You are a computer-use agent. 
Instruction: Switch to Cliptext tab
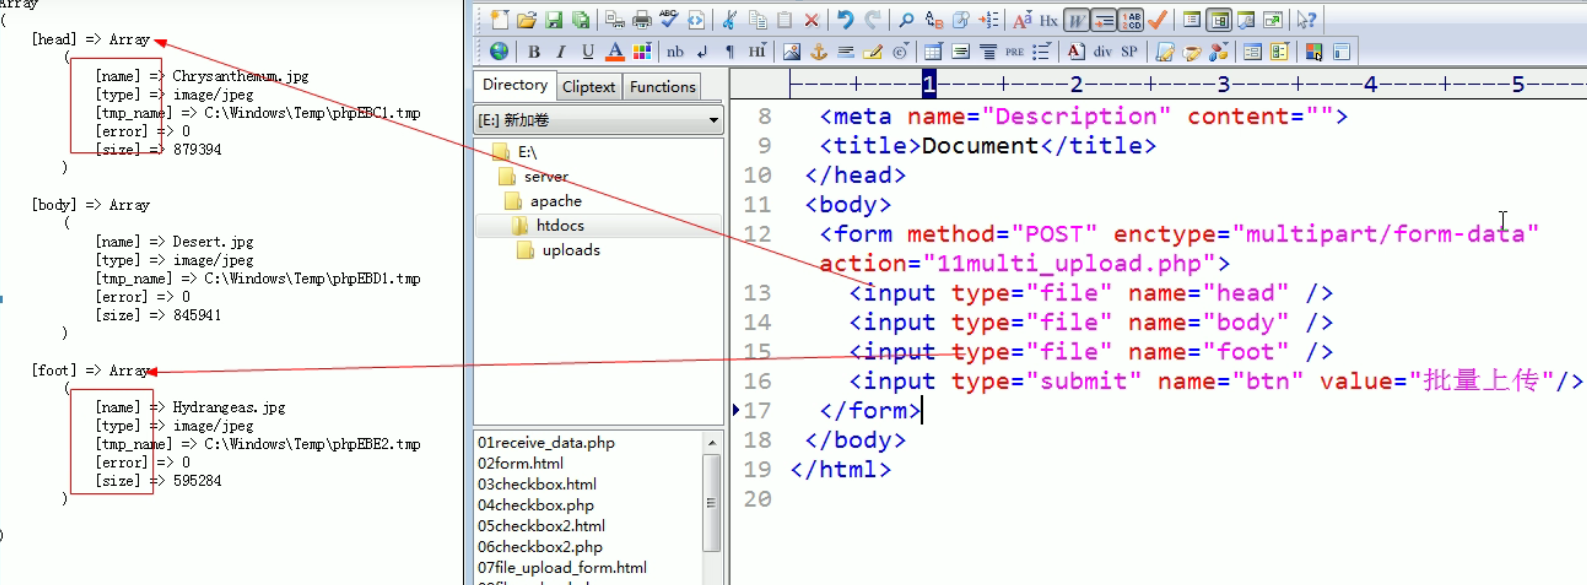[588, 87]
